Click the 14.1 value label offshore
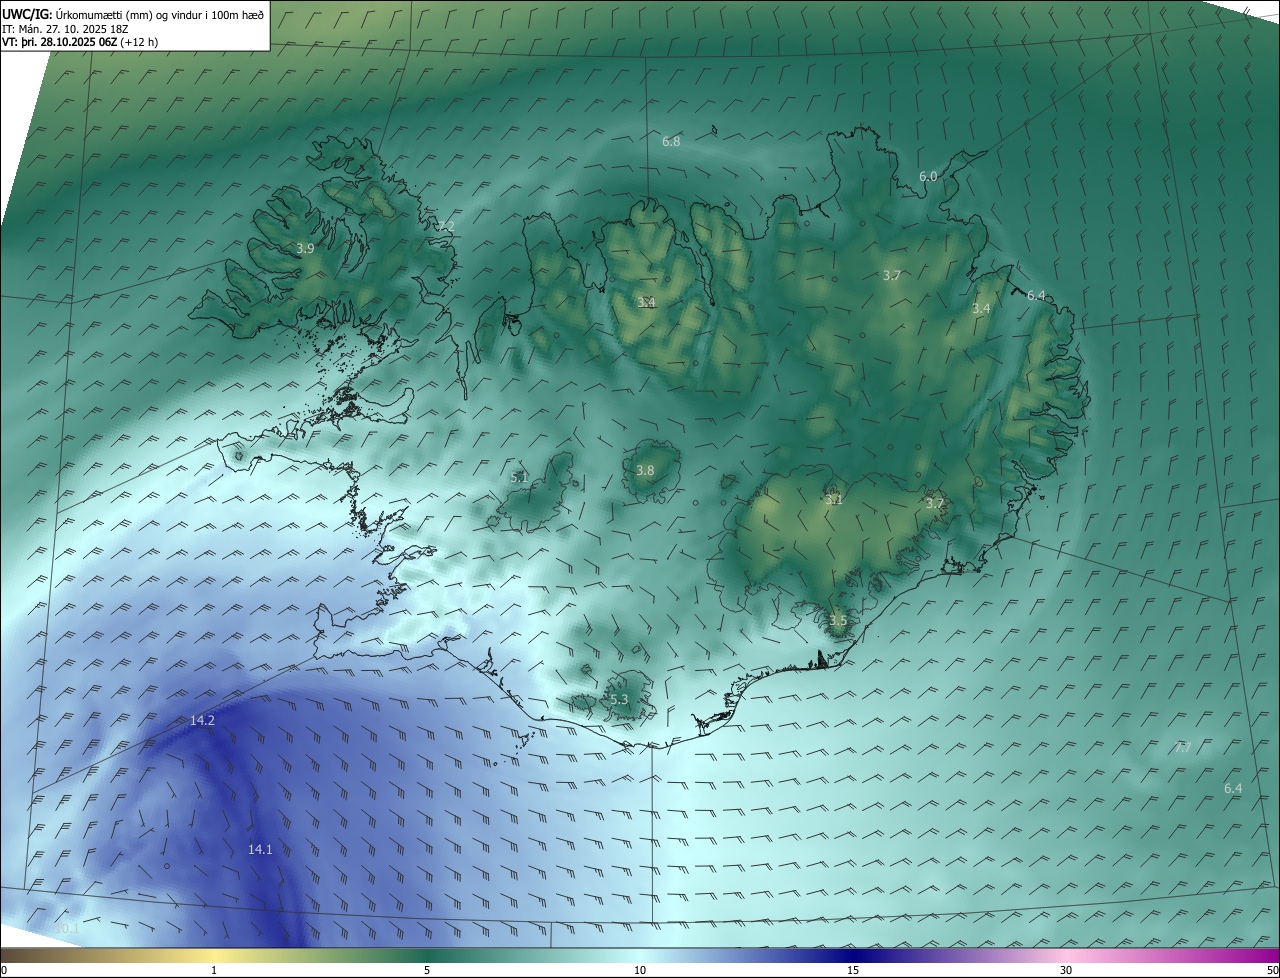Image resolution: width=1280 pixels, height=978 pixels. 260,849
